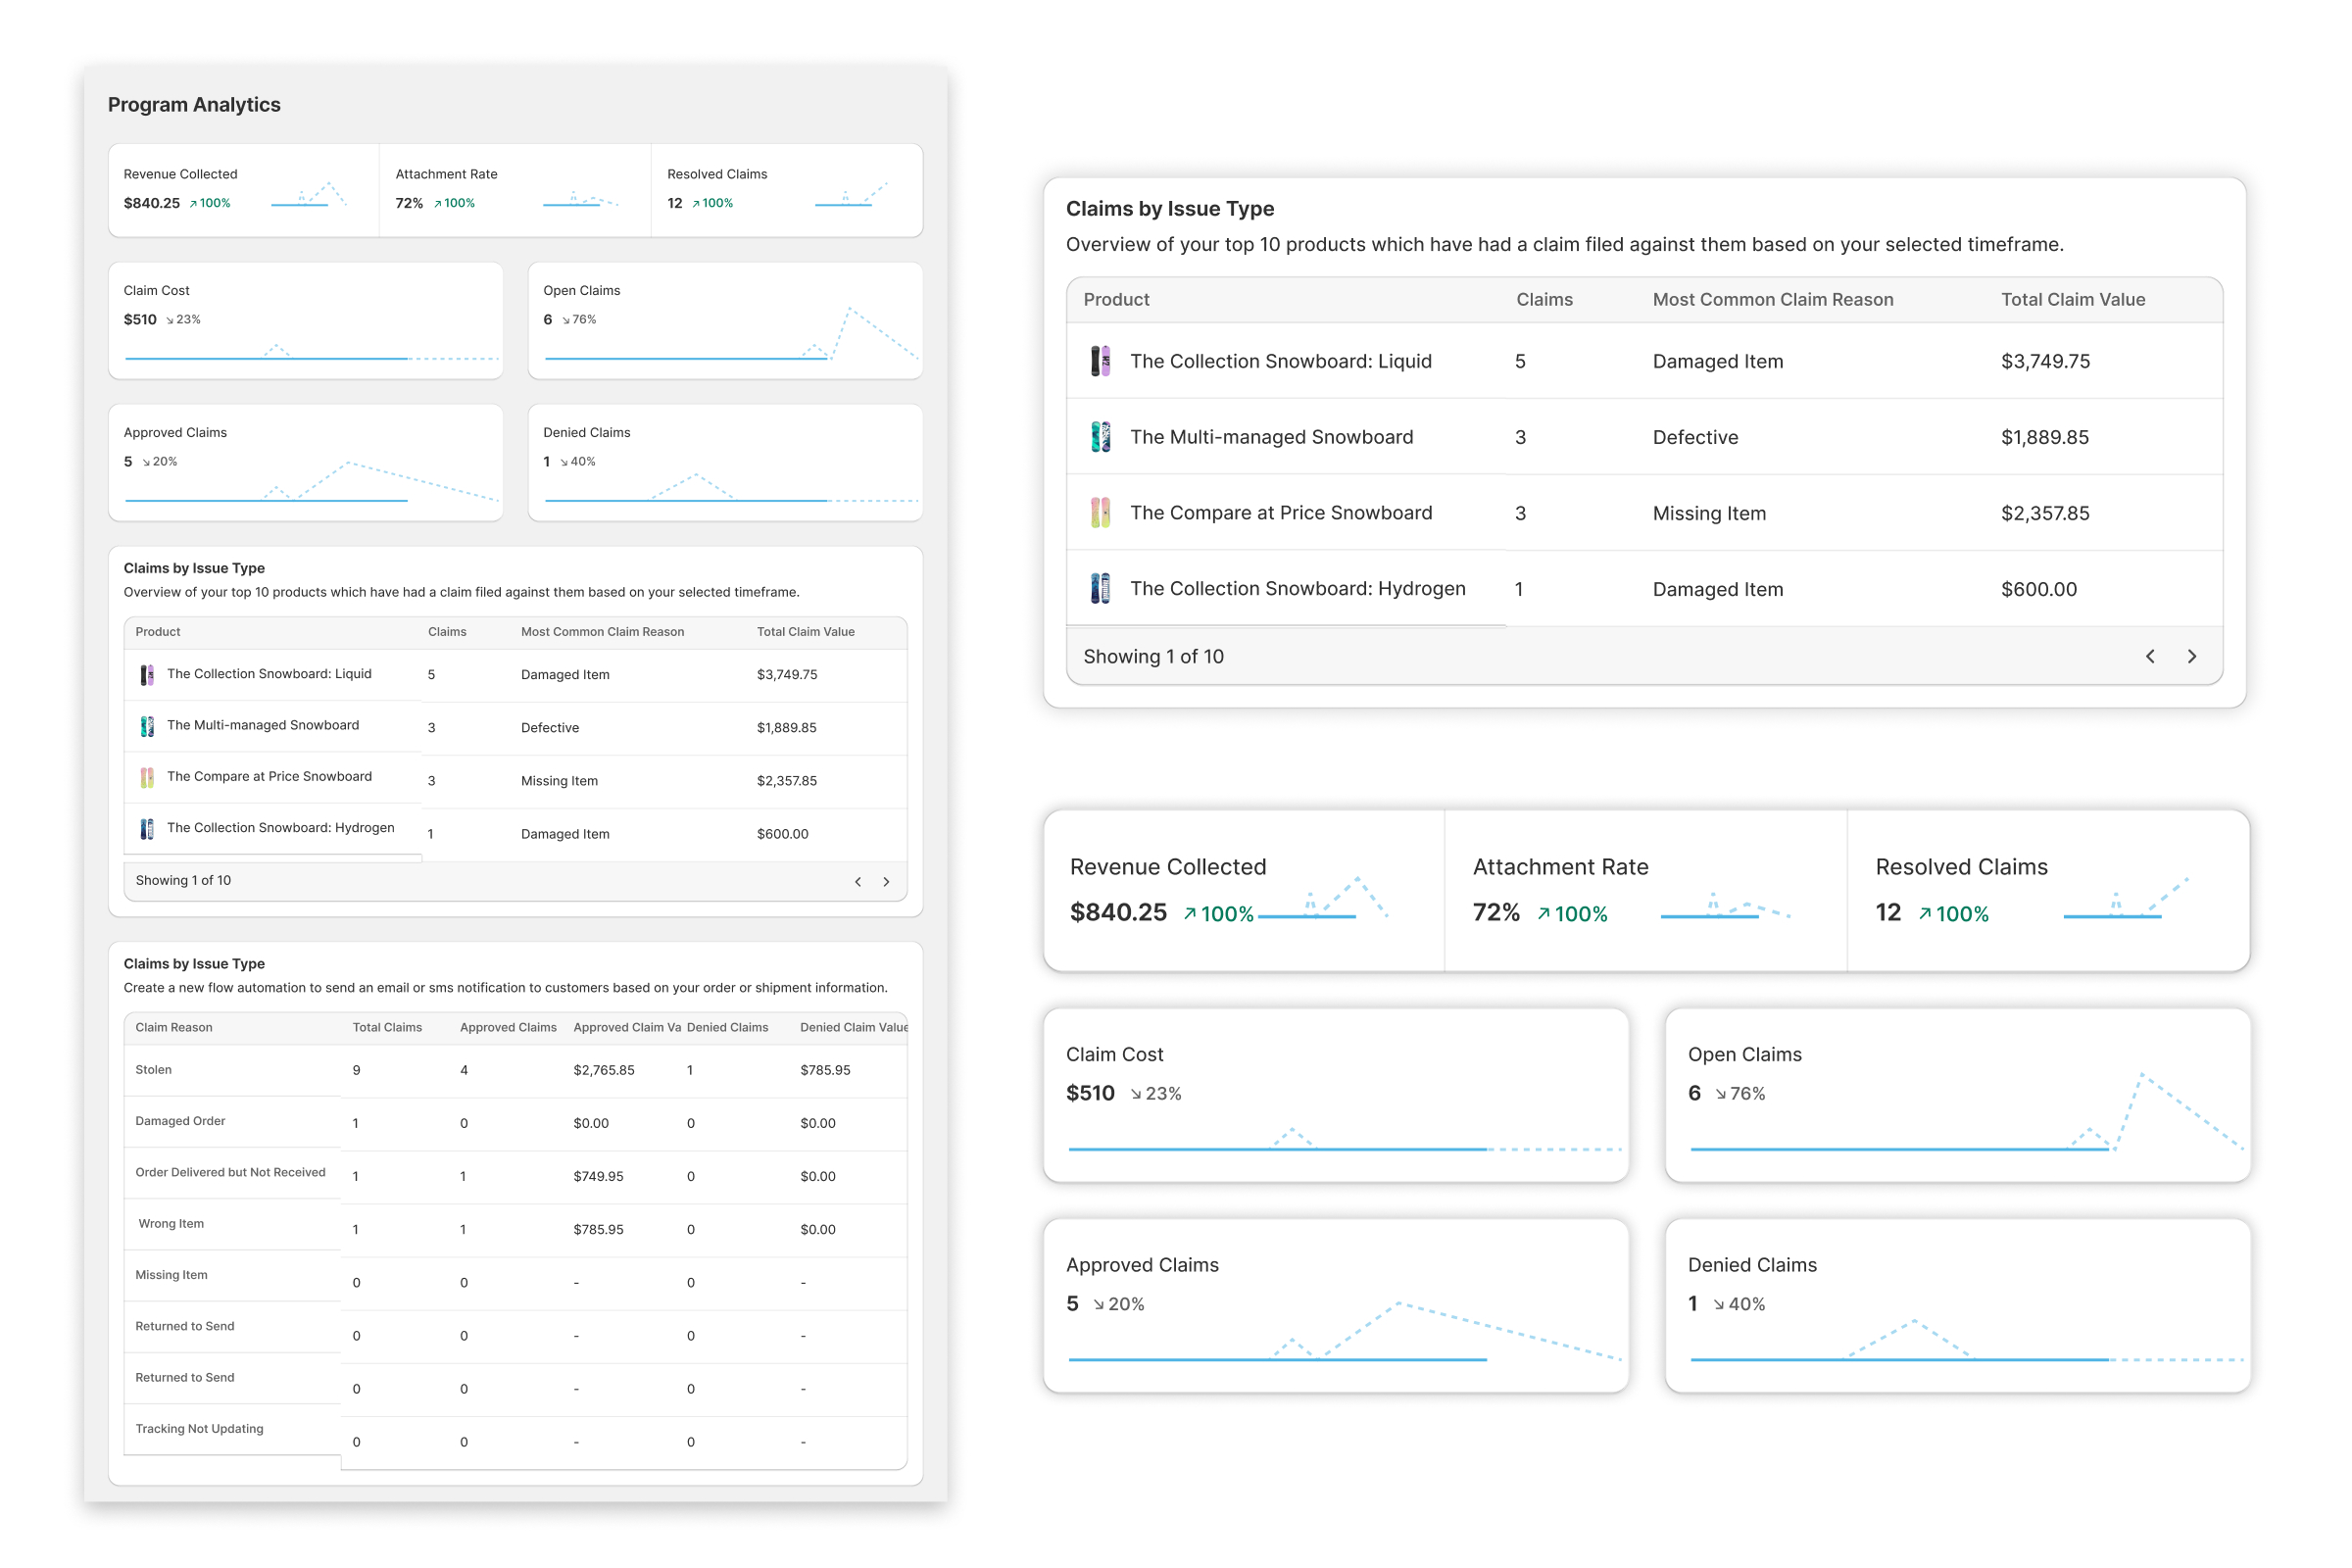Viewport: 2352px width, 1568px height.
Task: Click the previous page arrow in the large Claims table
Action: (2150, 656)
